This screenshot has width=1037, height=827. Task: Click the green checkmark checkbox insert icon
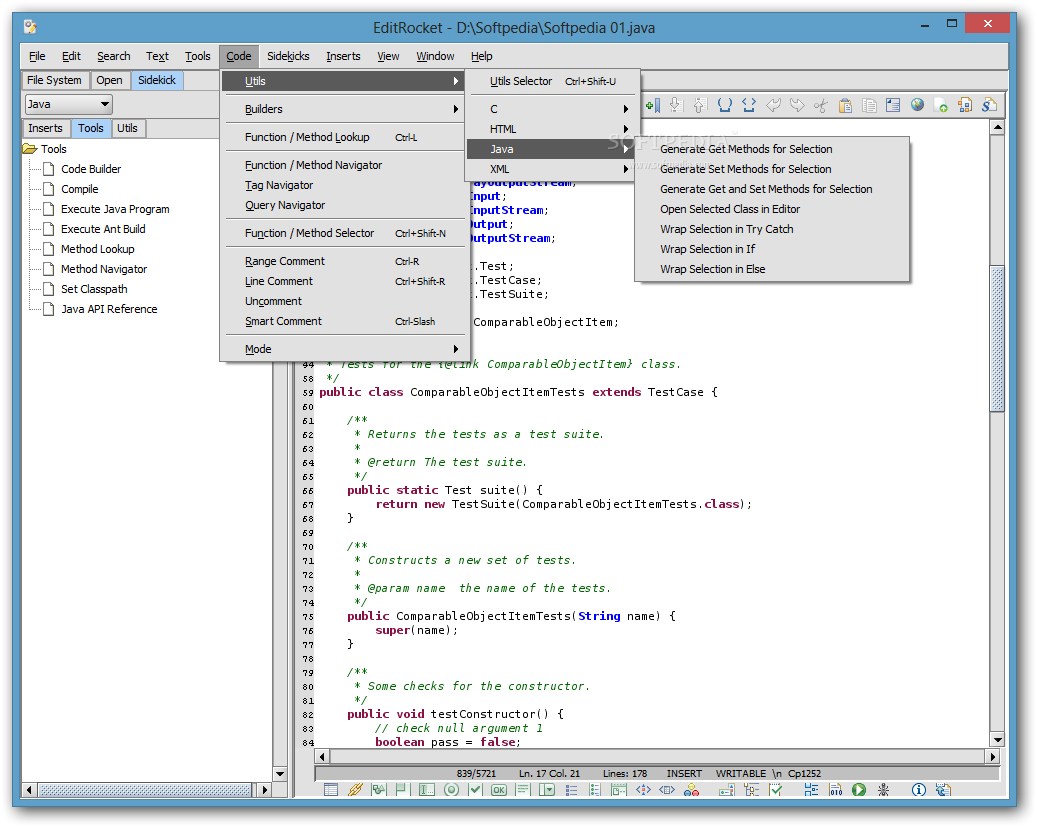coord(476,789)
